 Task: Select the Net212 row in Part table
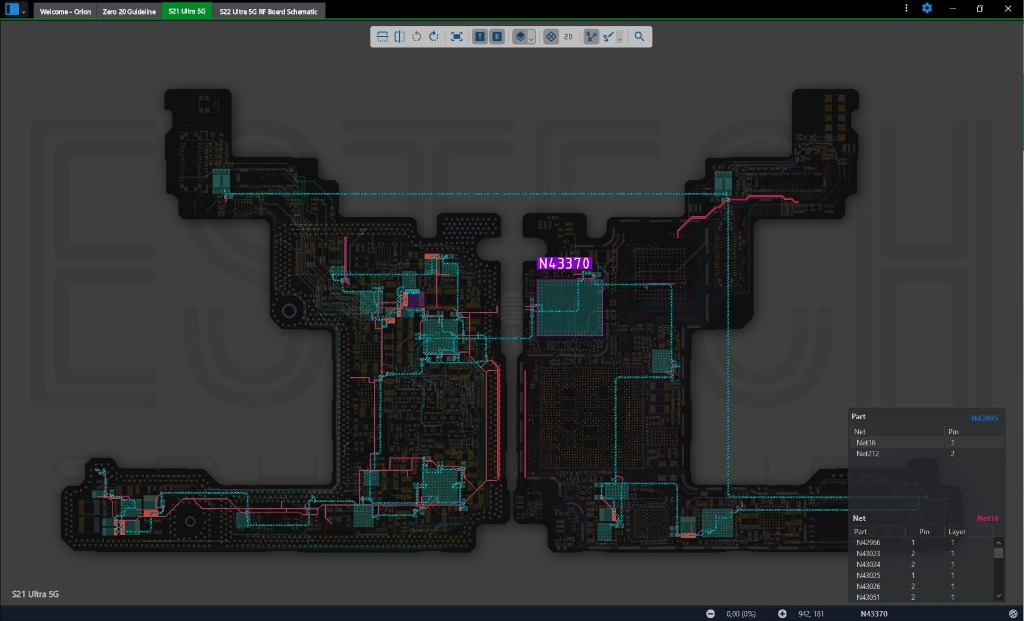point(927,454)
